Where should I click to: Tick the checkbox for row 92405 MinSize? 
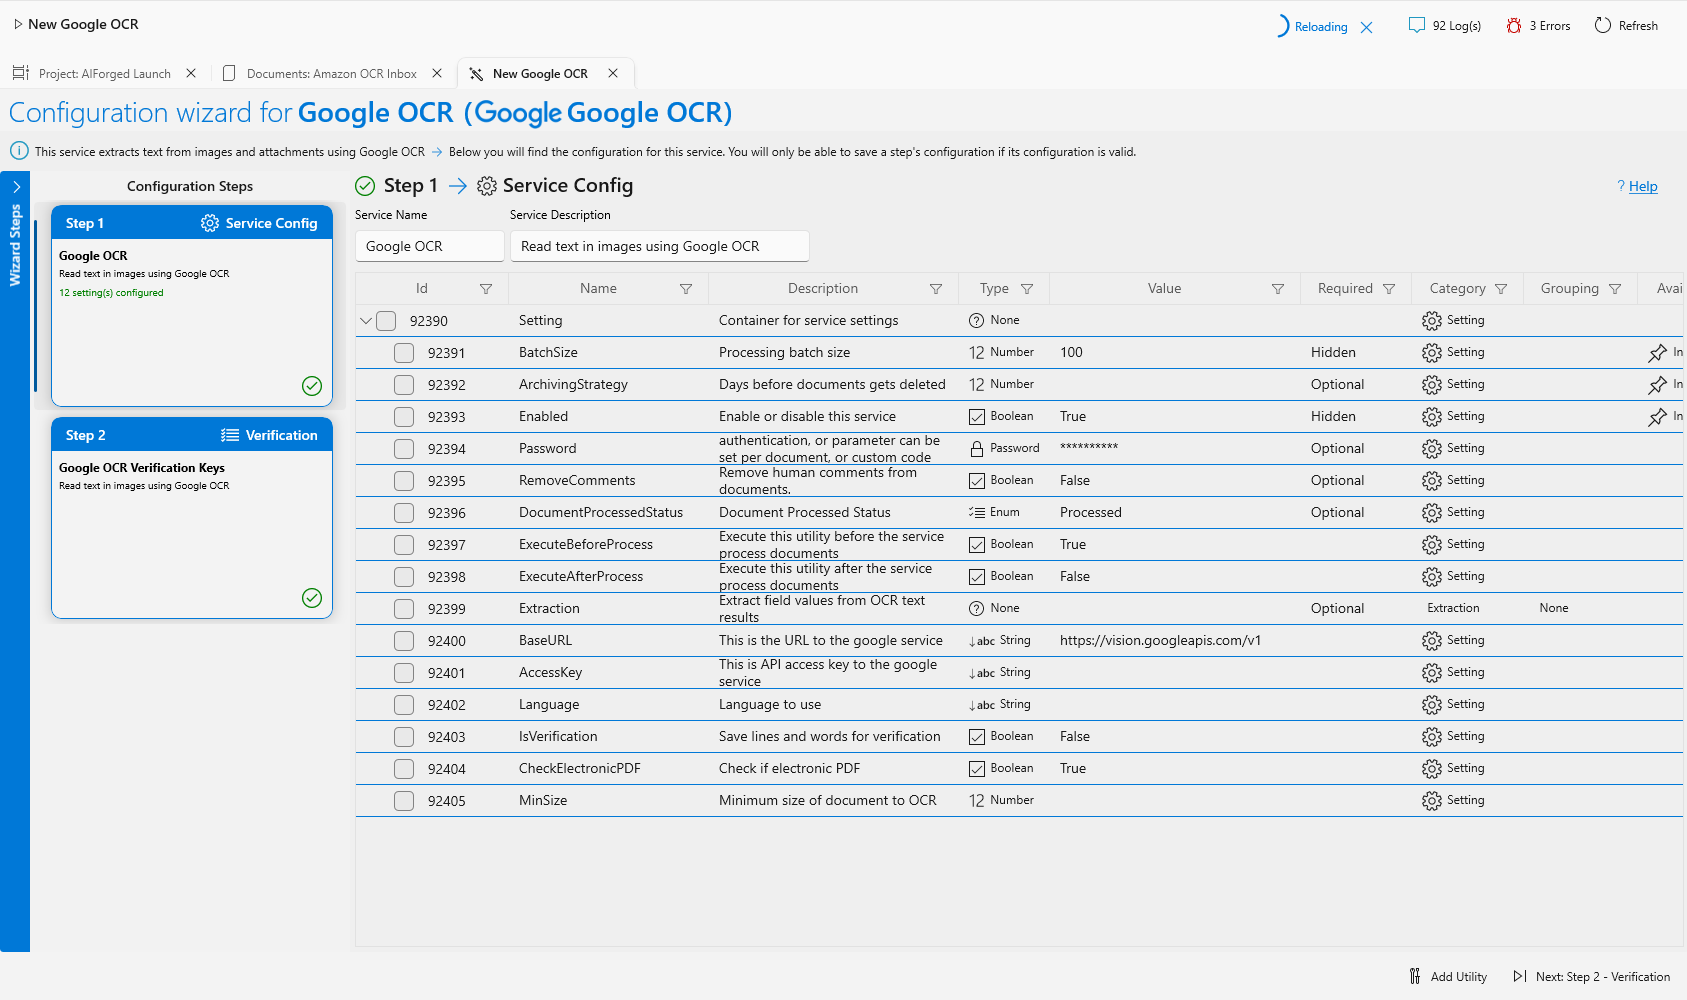(x=404, y=801)
